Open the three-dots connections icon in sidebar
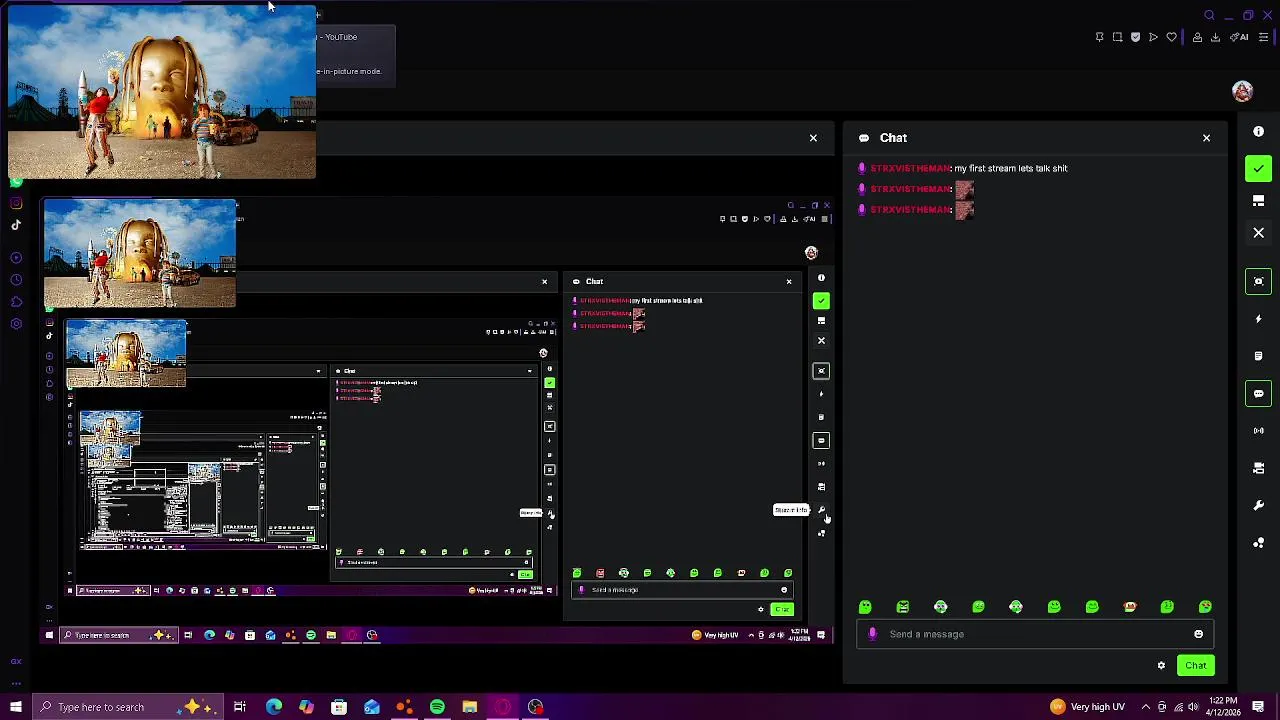The image size is (1280, 720). pyautogui.click(x=1258, y=543)
